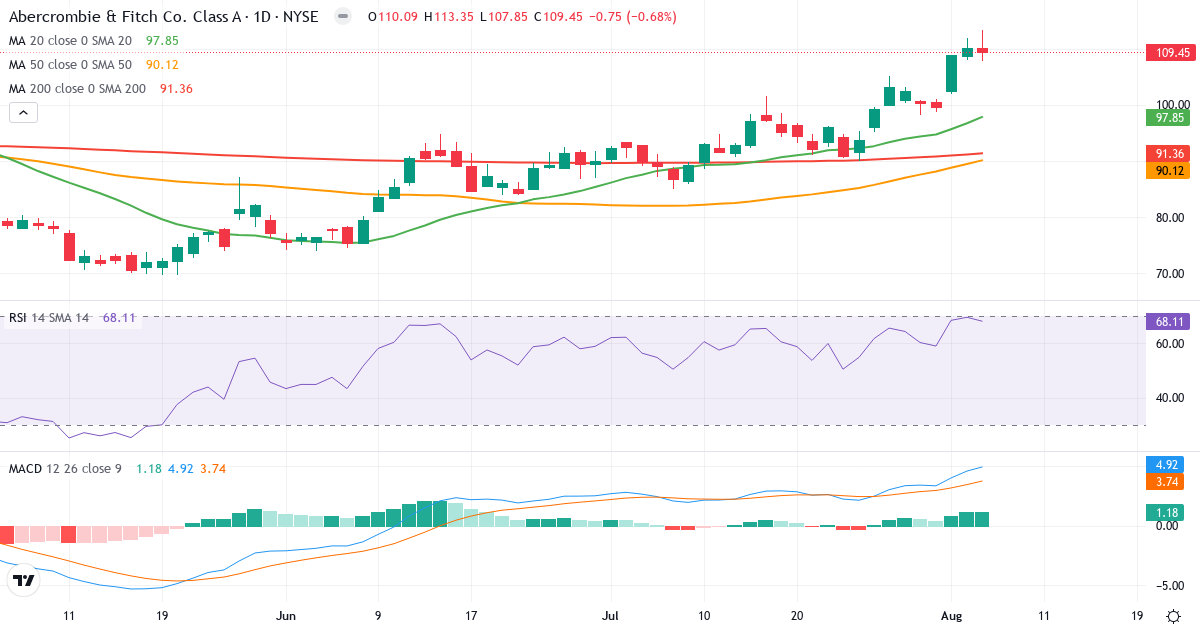Click the TradingView logo icon
This screenshot has height=630, width=1200.
coord(25,580)
